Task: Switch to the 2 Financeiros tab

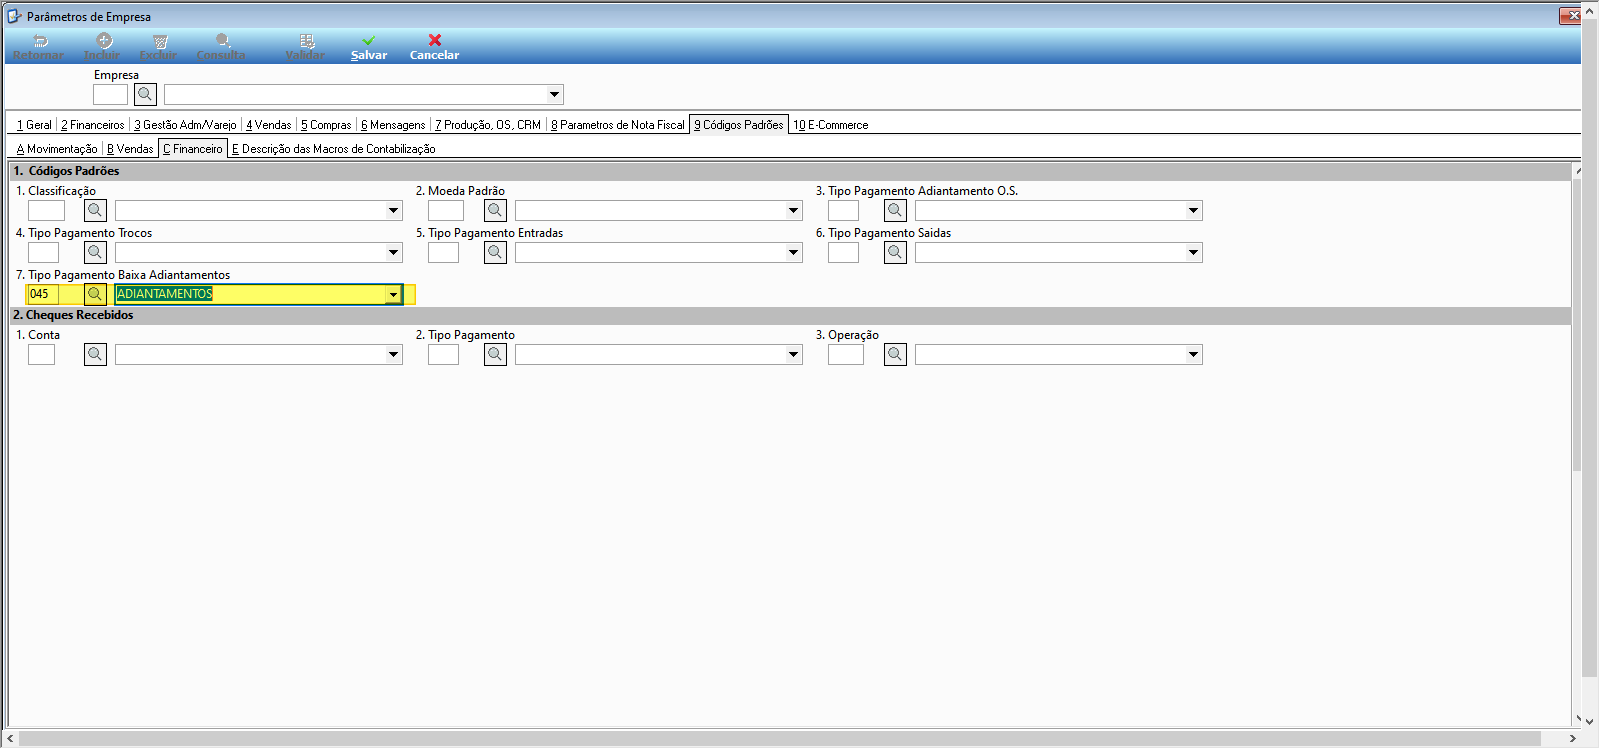Action: [93, 125]
